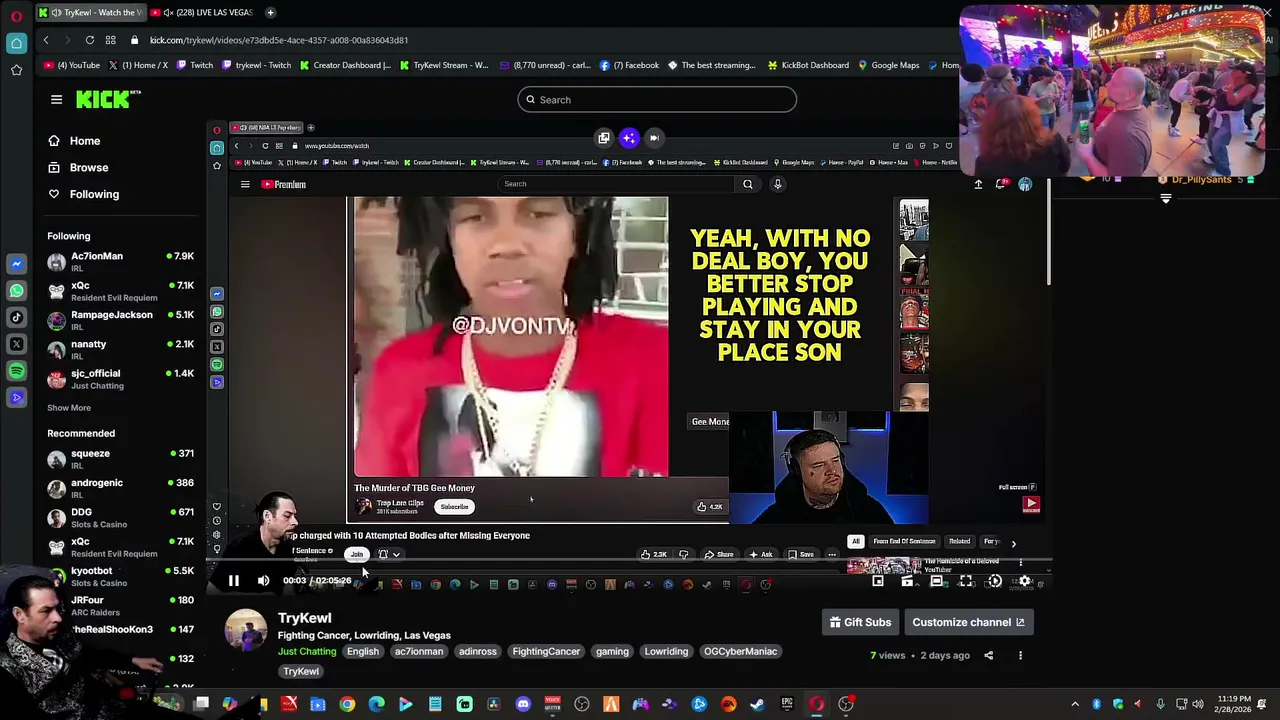Open KickBot Dashboard bookmark
The width and height of the screenshot is (1280, 720).
coord(808,65)
